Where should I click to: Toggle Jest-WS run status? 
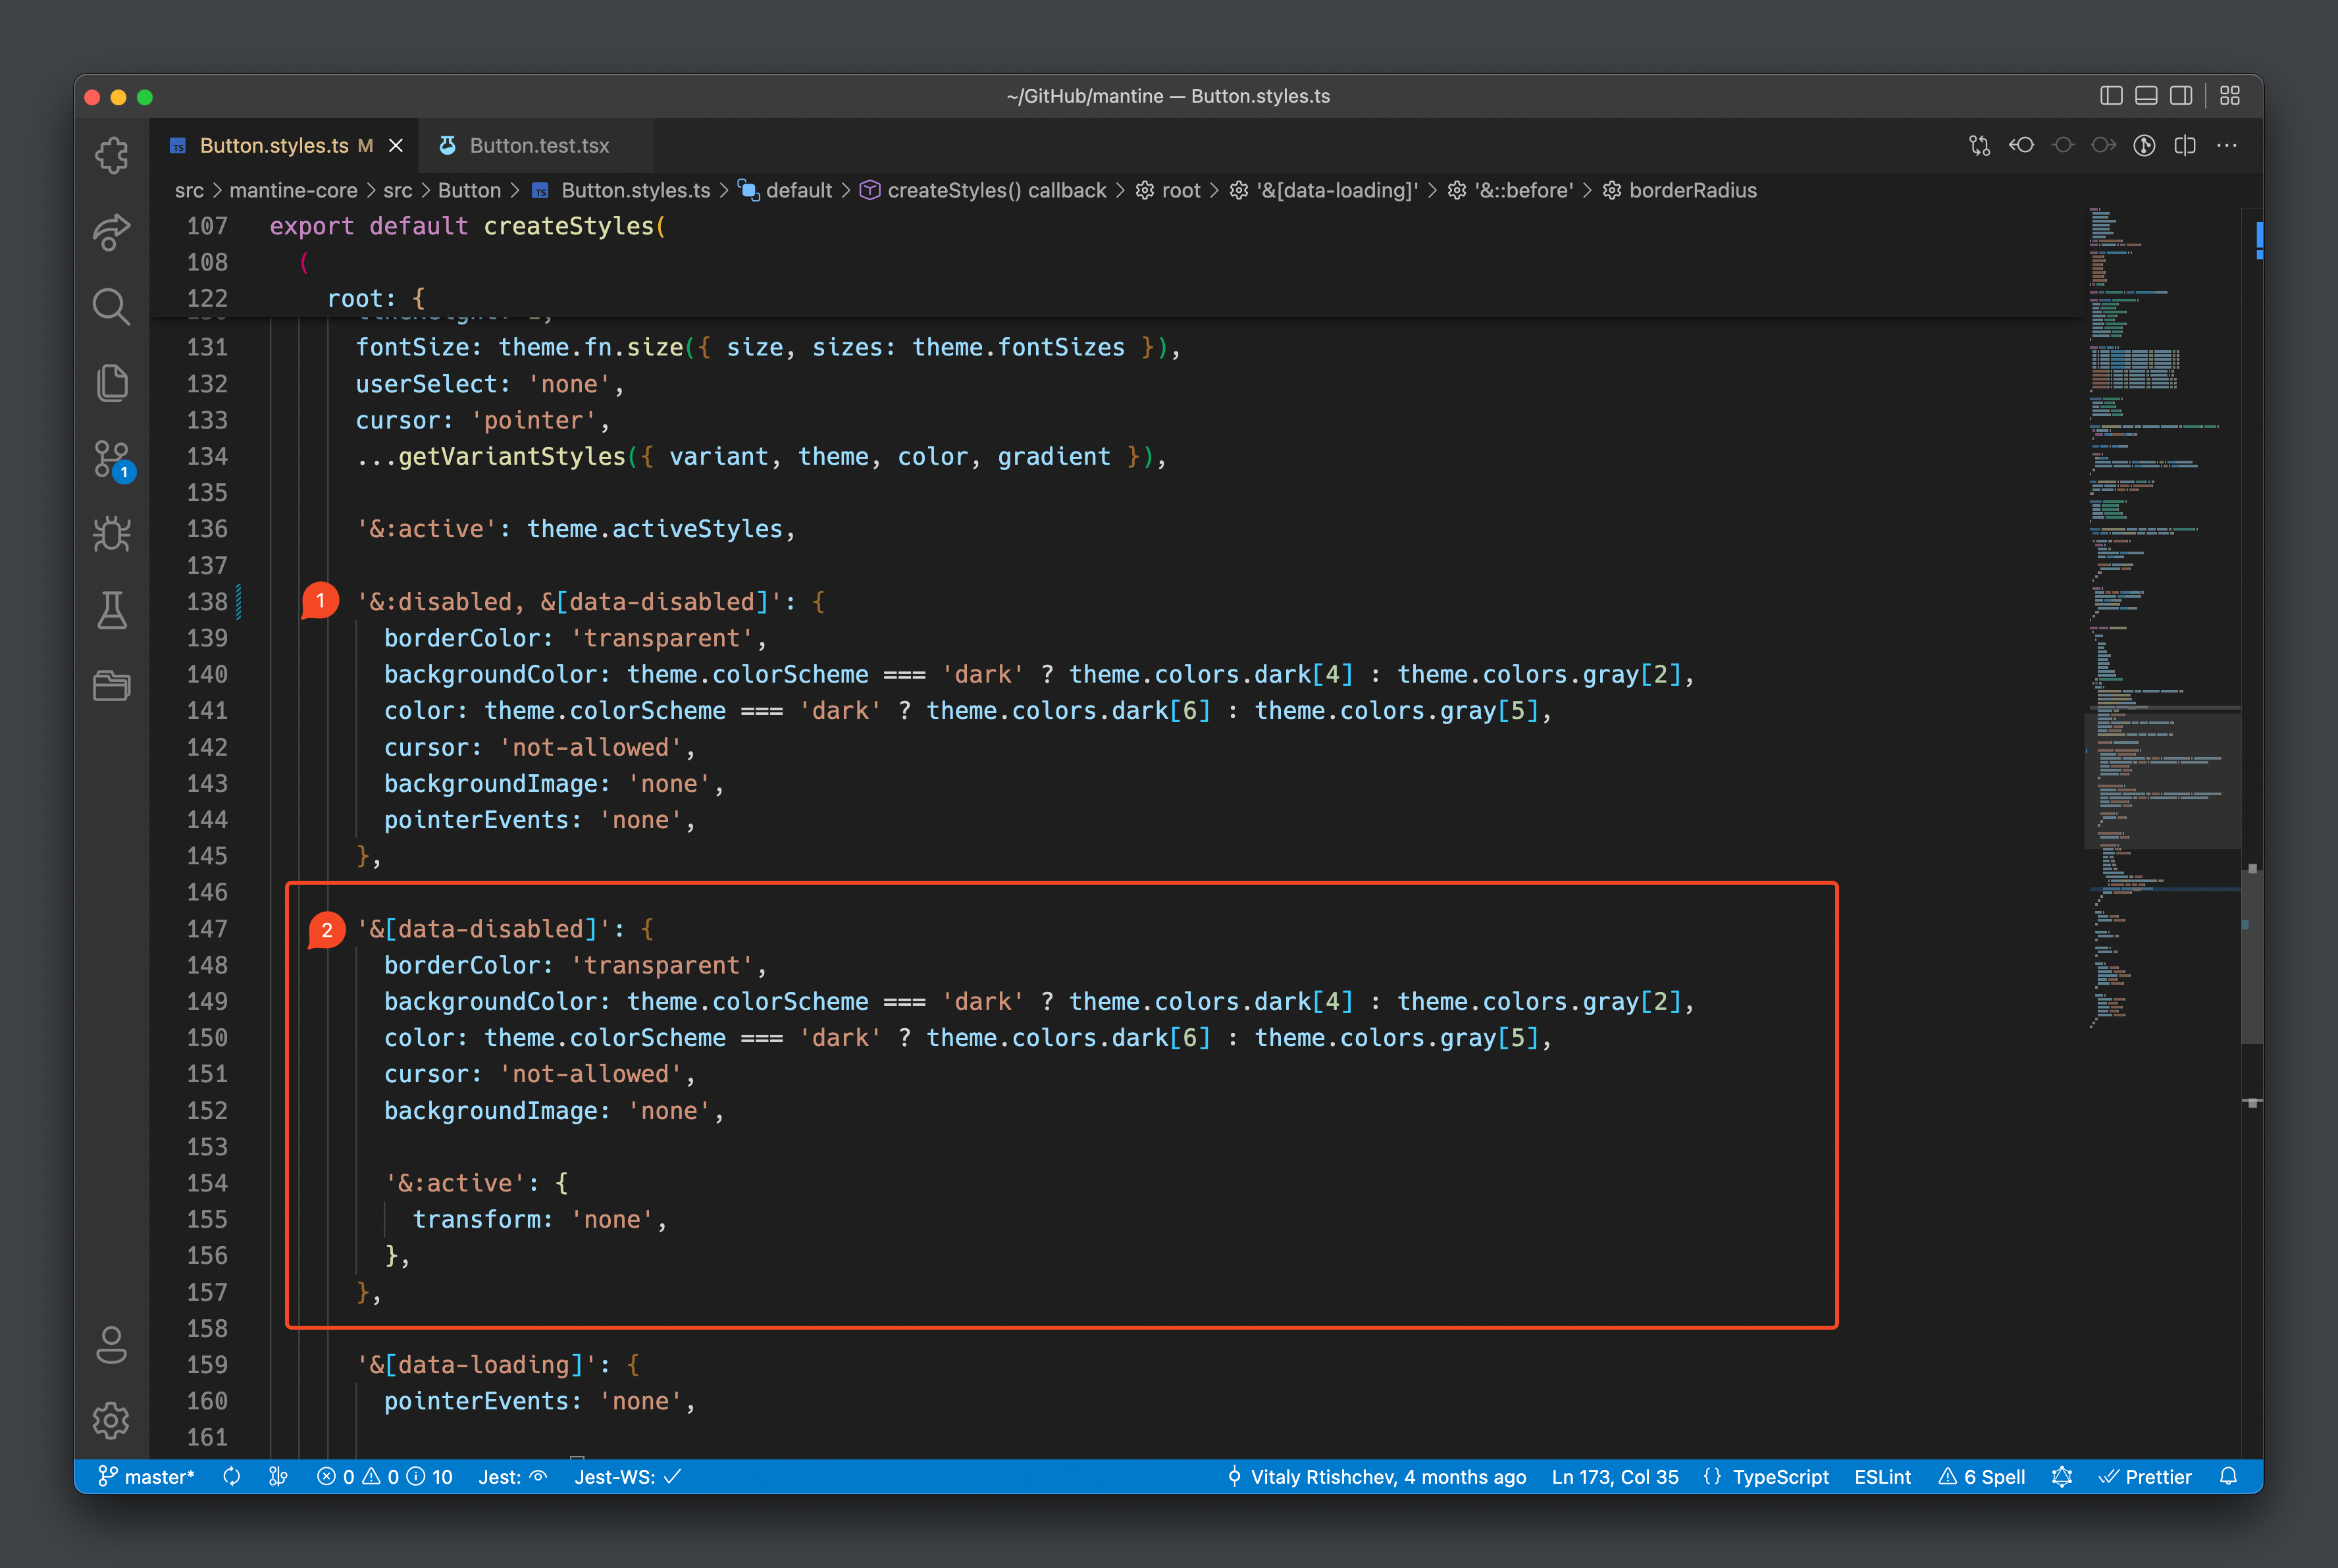pyautogui.click(x=628, y=1477)
